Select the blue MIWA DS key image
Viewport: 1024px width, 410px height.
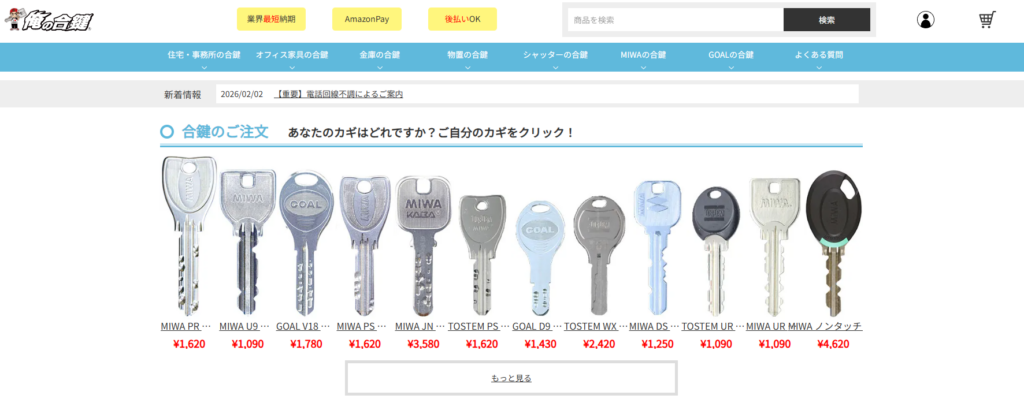click(656, 248)
